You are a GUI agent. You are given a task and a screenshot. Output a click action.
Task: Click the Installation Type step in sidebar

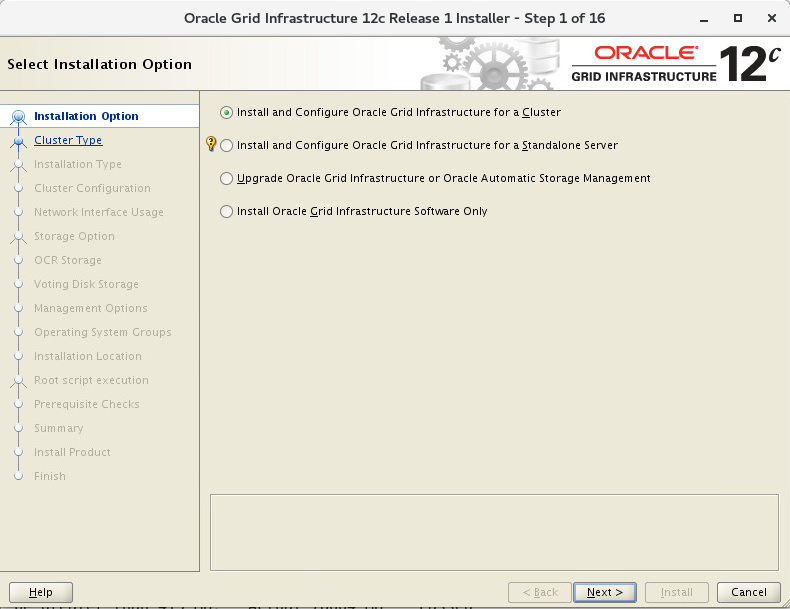coord(78,164)
